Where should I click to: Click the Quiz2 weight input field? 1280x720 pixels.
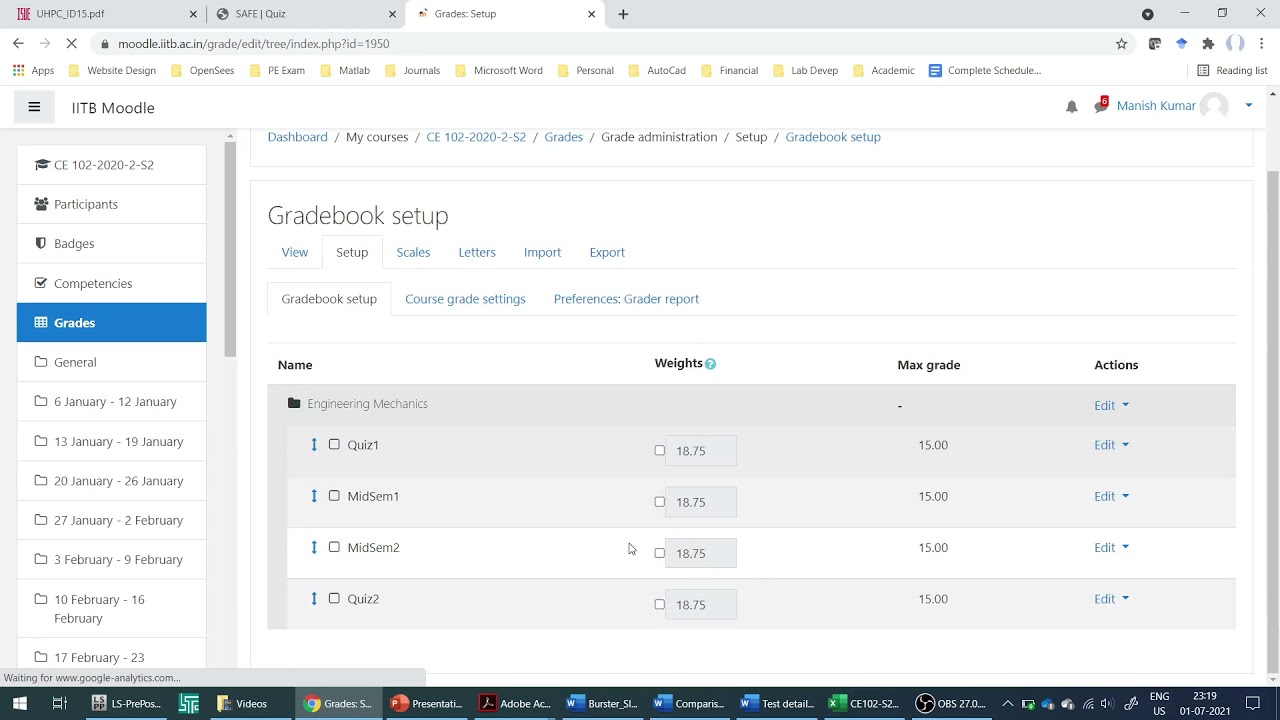click(700, 604)
